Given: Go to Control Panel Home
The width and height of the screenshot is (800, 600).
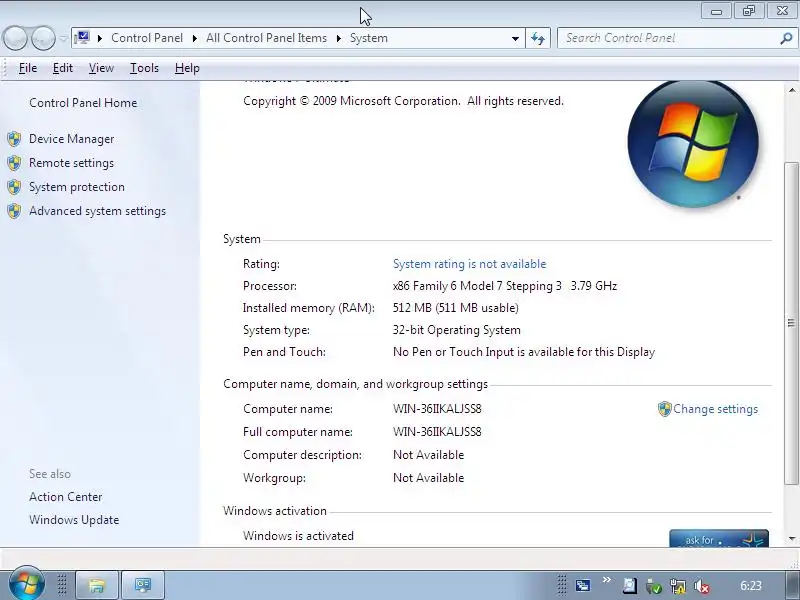Looking at the screenshot, I should tap(83, 103).
